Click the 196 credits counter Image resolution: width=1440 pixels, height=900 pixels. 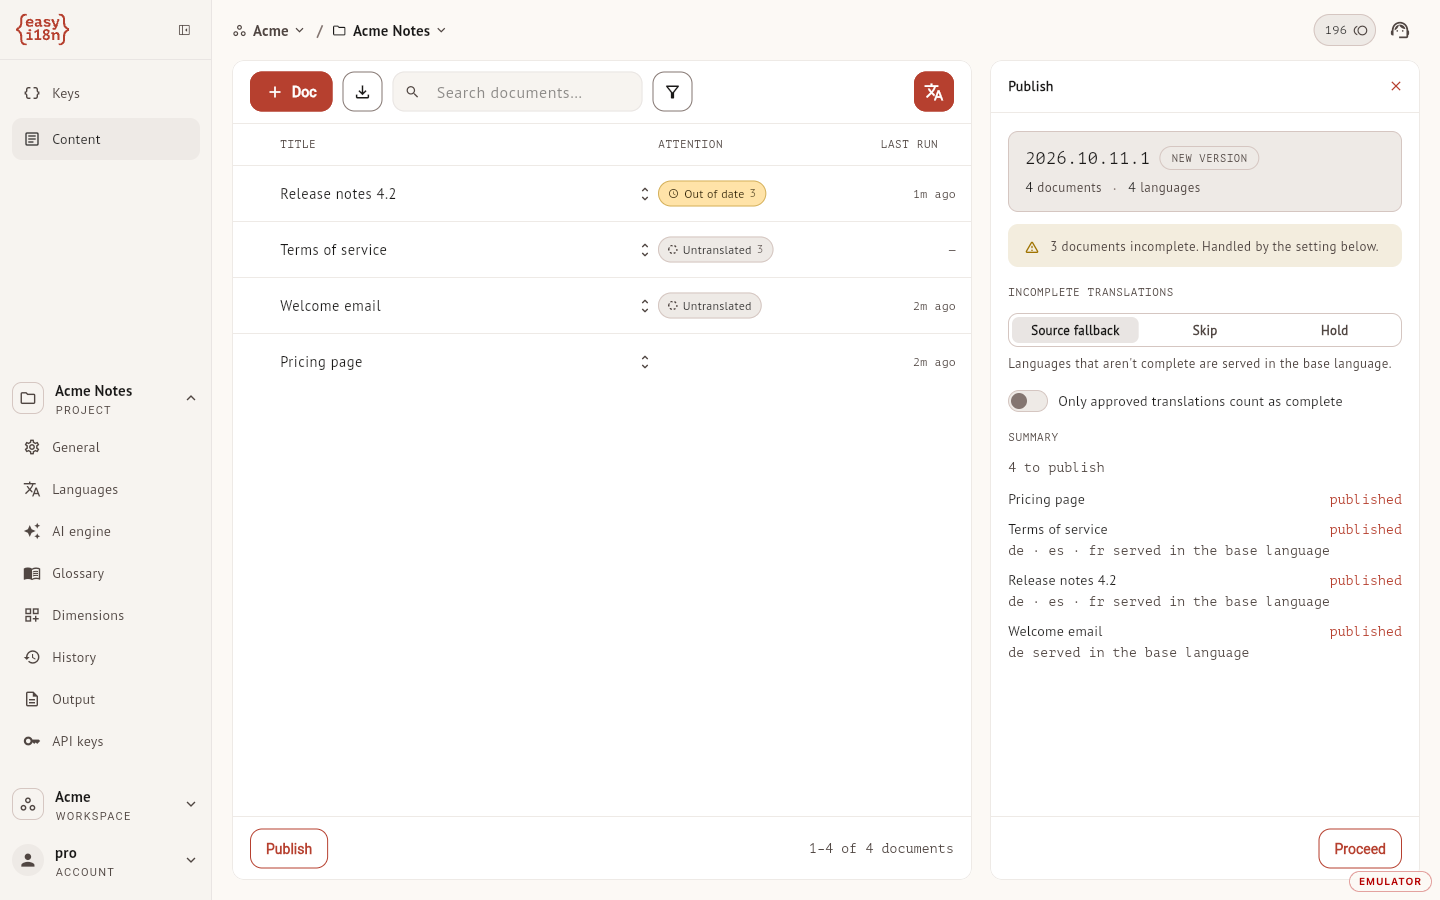click(x=1344, y=30)
